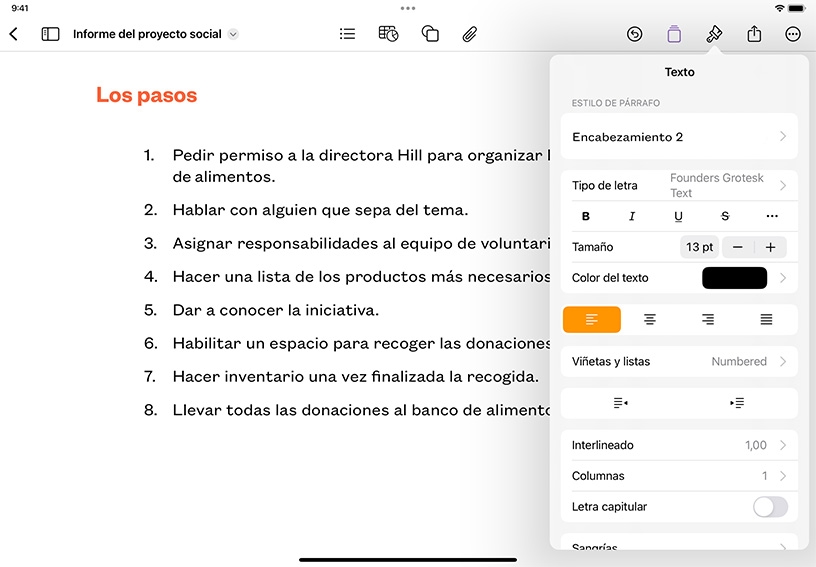The height and width of the screenshot is (567, 816).
Task: Open the Encabezamiento 2 paragraph style
Action: (679, 137)
